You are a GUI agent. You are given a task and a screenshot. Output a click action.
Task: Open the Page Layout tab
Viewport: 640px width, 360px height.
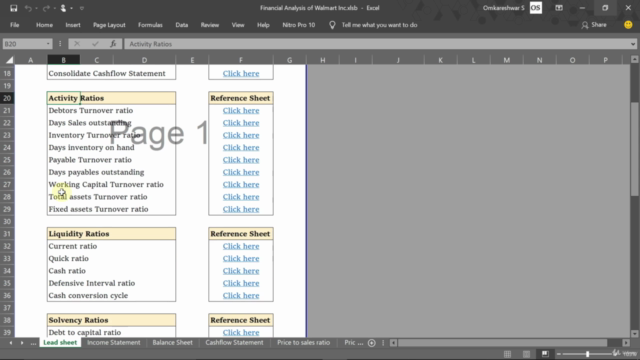[109, 25]
